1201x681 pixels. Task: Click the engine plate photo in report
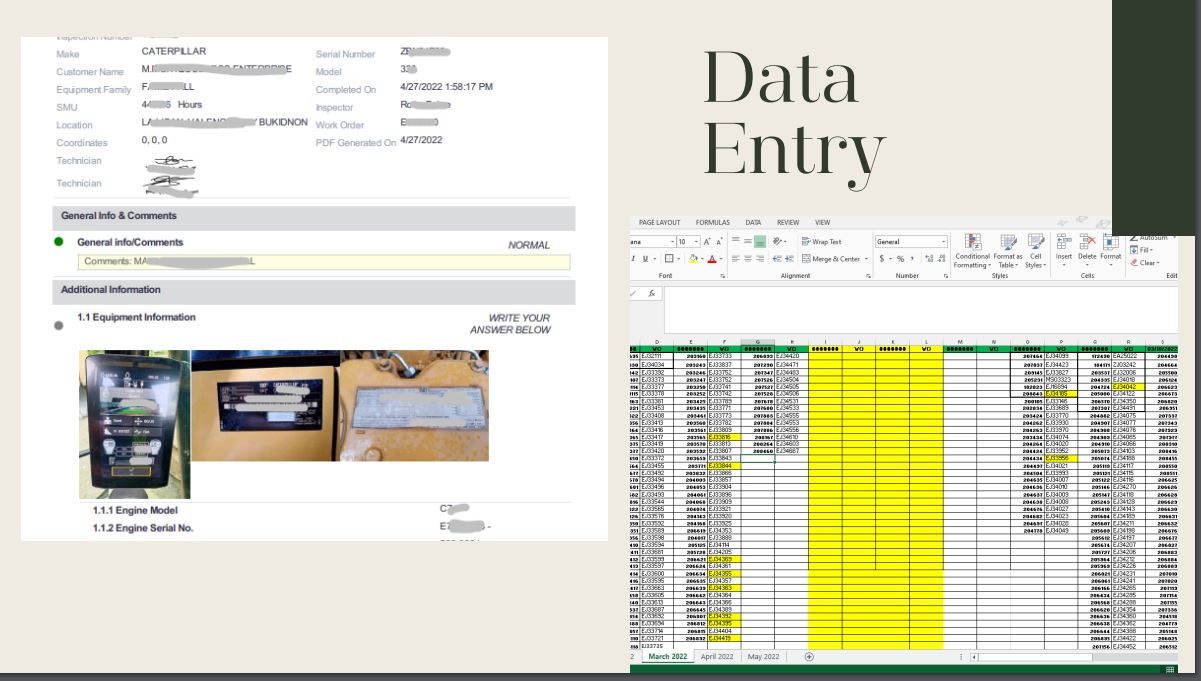[x=414, y=405]
